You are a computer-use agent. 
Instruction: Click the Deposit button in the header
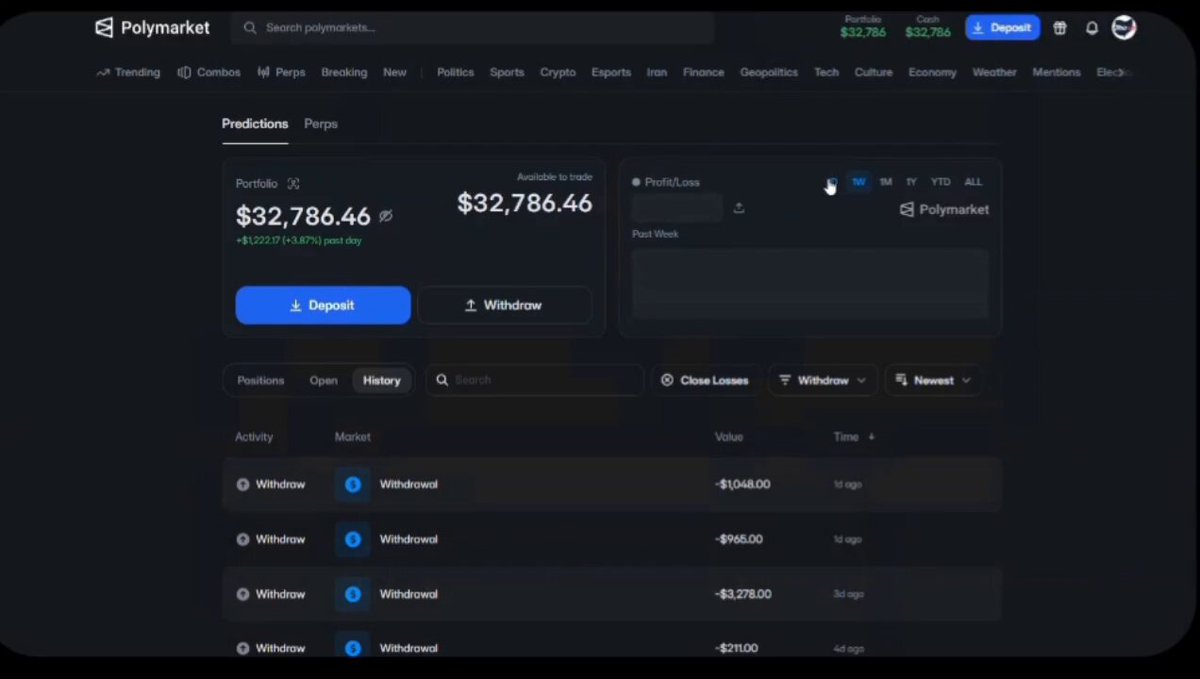(1002, 28)
